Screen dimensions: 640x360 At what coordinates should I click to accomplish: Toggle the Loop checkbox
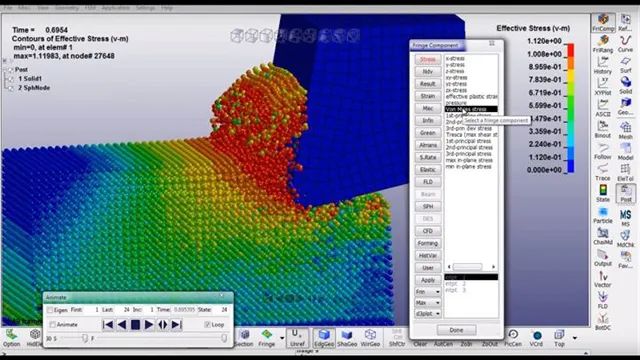(207, 324)
